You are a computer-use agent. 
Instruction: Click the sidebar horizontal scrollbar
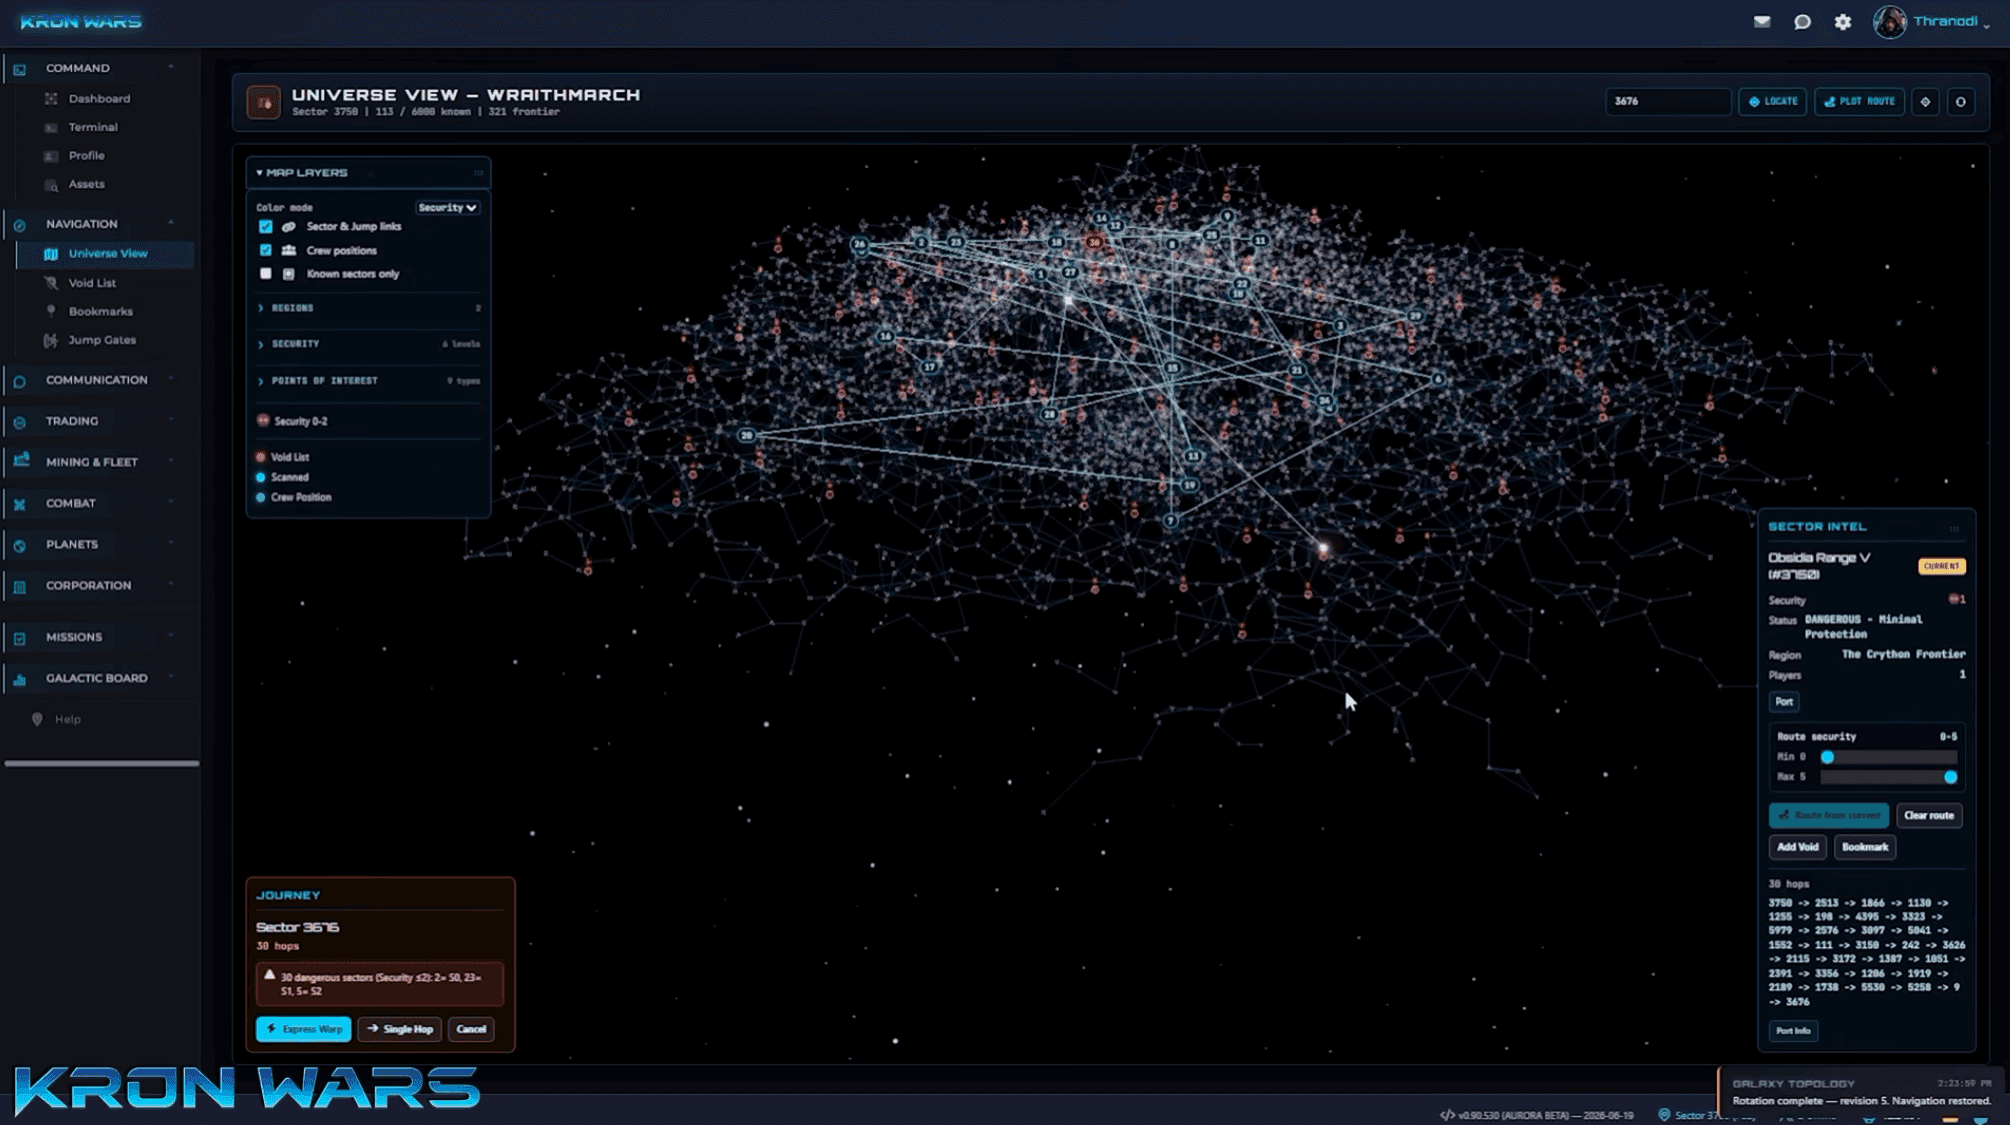pyautogui.click(x=102, y=764)
